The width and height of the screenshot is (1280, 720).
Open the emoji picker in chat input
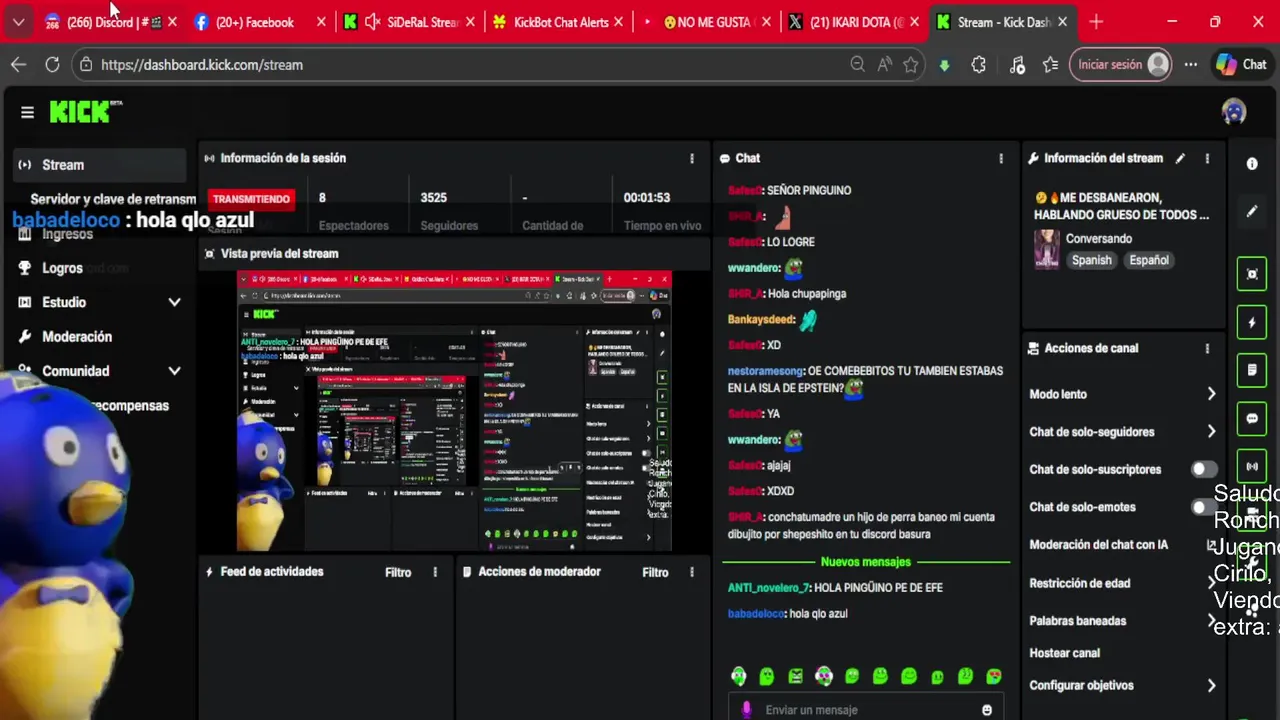pos(987,710)
